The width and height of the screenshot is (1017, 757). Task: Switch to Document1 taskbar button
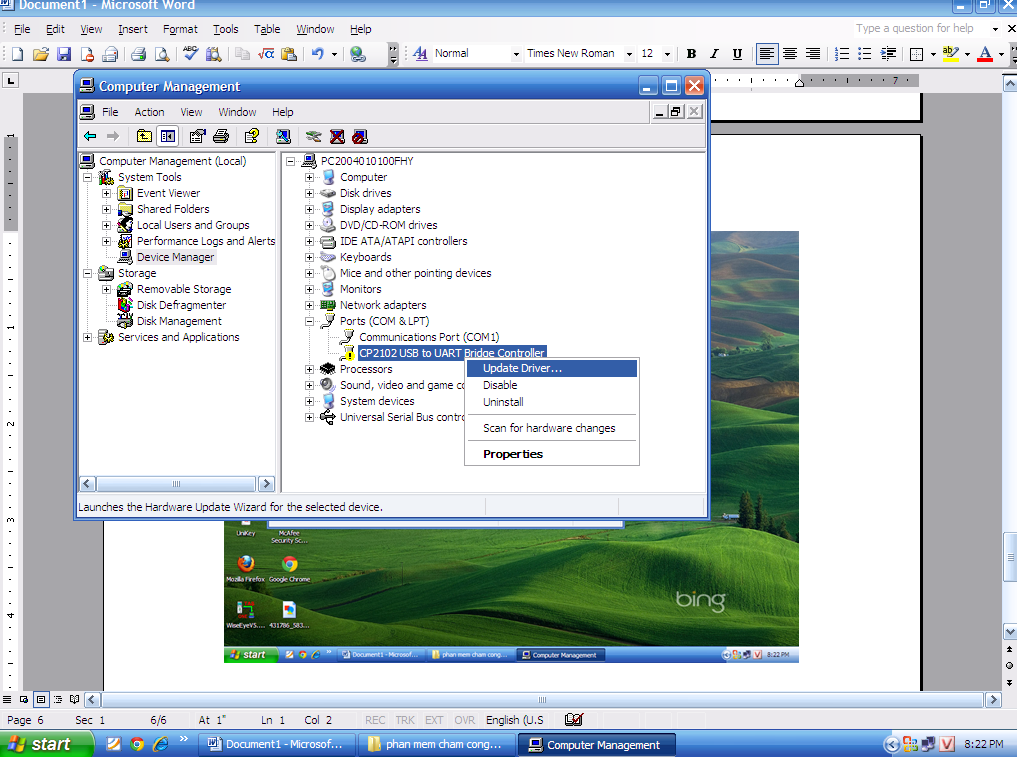point(275,744)
